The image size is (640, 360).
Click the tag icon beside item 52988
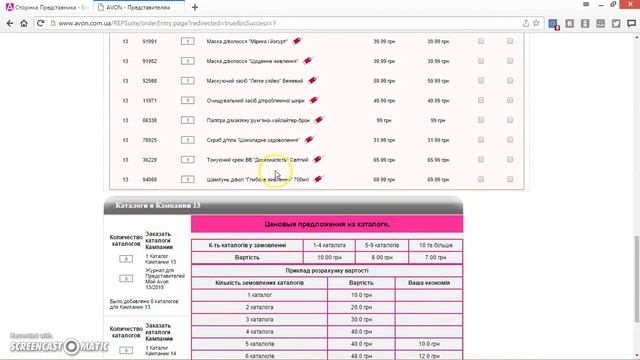click(x=312, y=80)
